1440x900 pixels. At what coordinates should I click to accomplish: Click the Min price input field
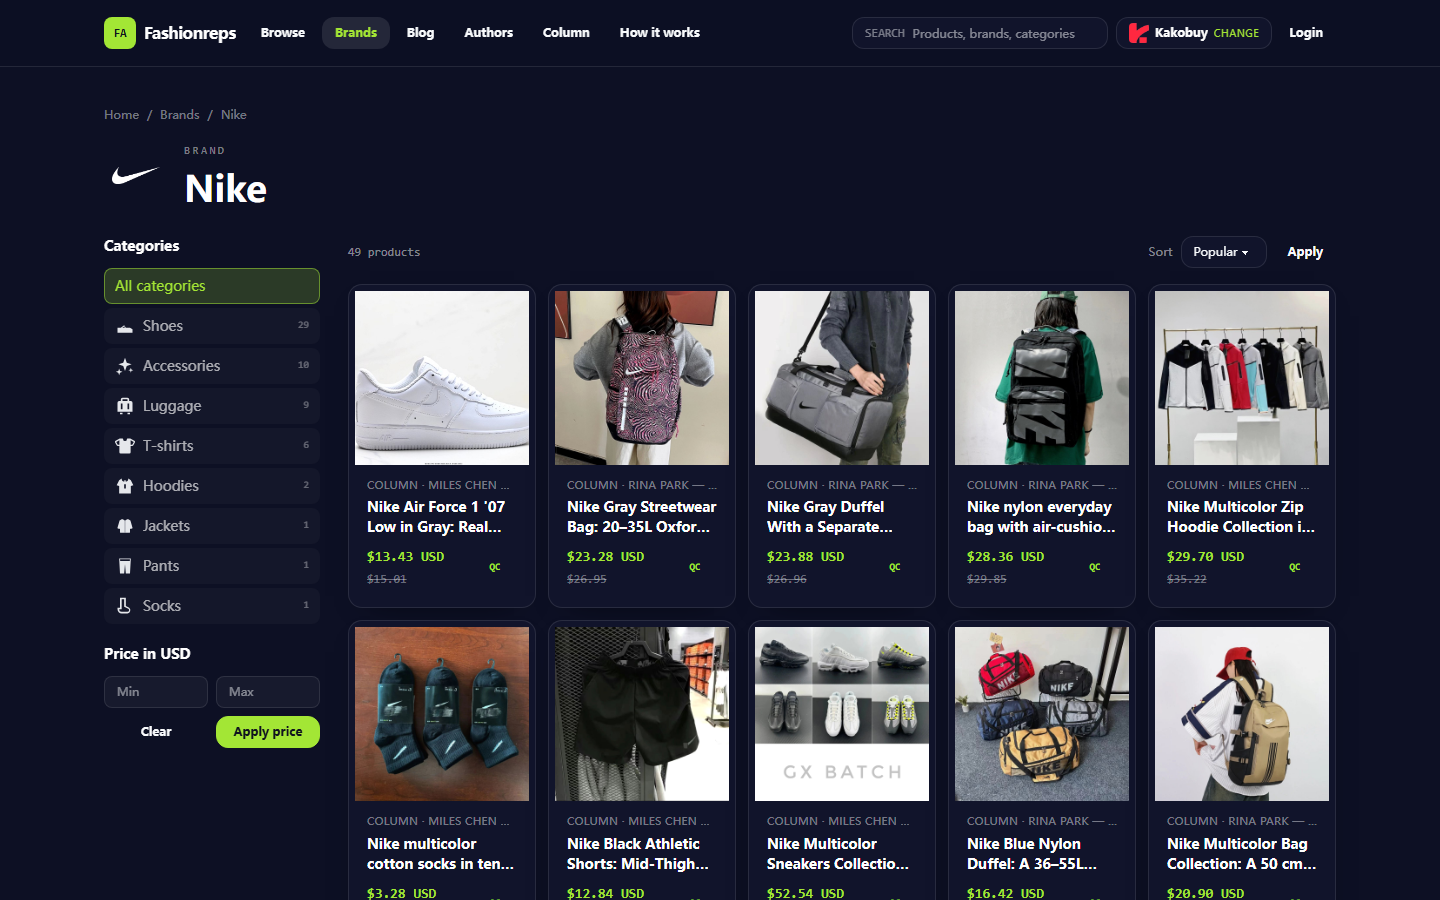coord(156,692)
